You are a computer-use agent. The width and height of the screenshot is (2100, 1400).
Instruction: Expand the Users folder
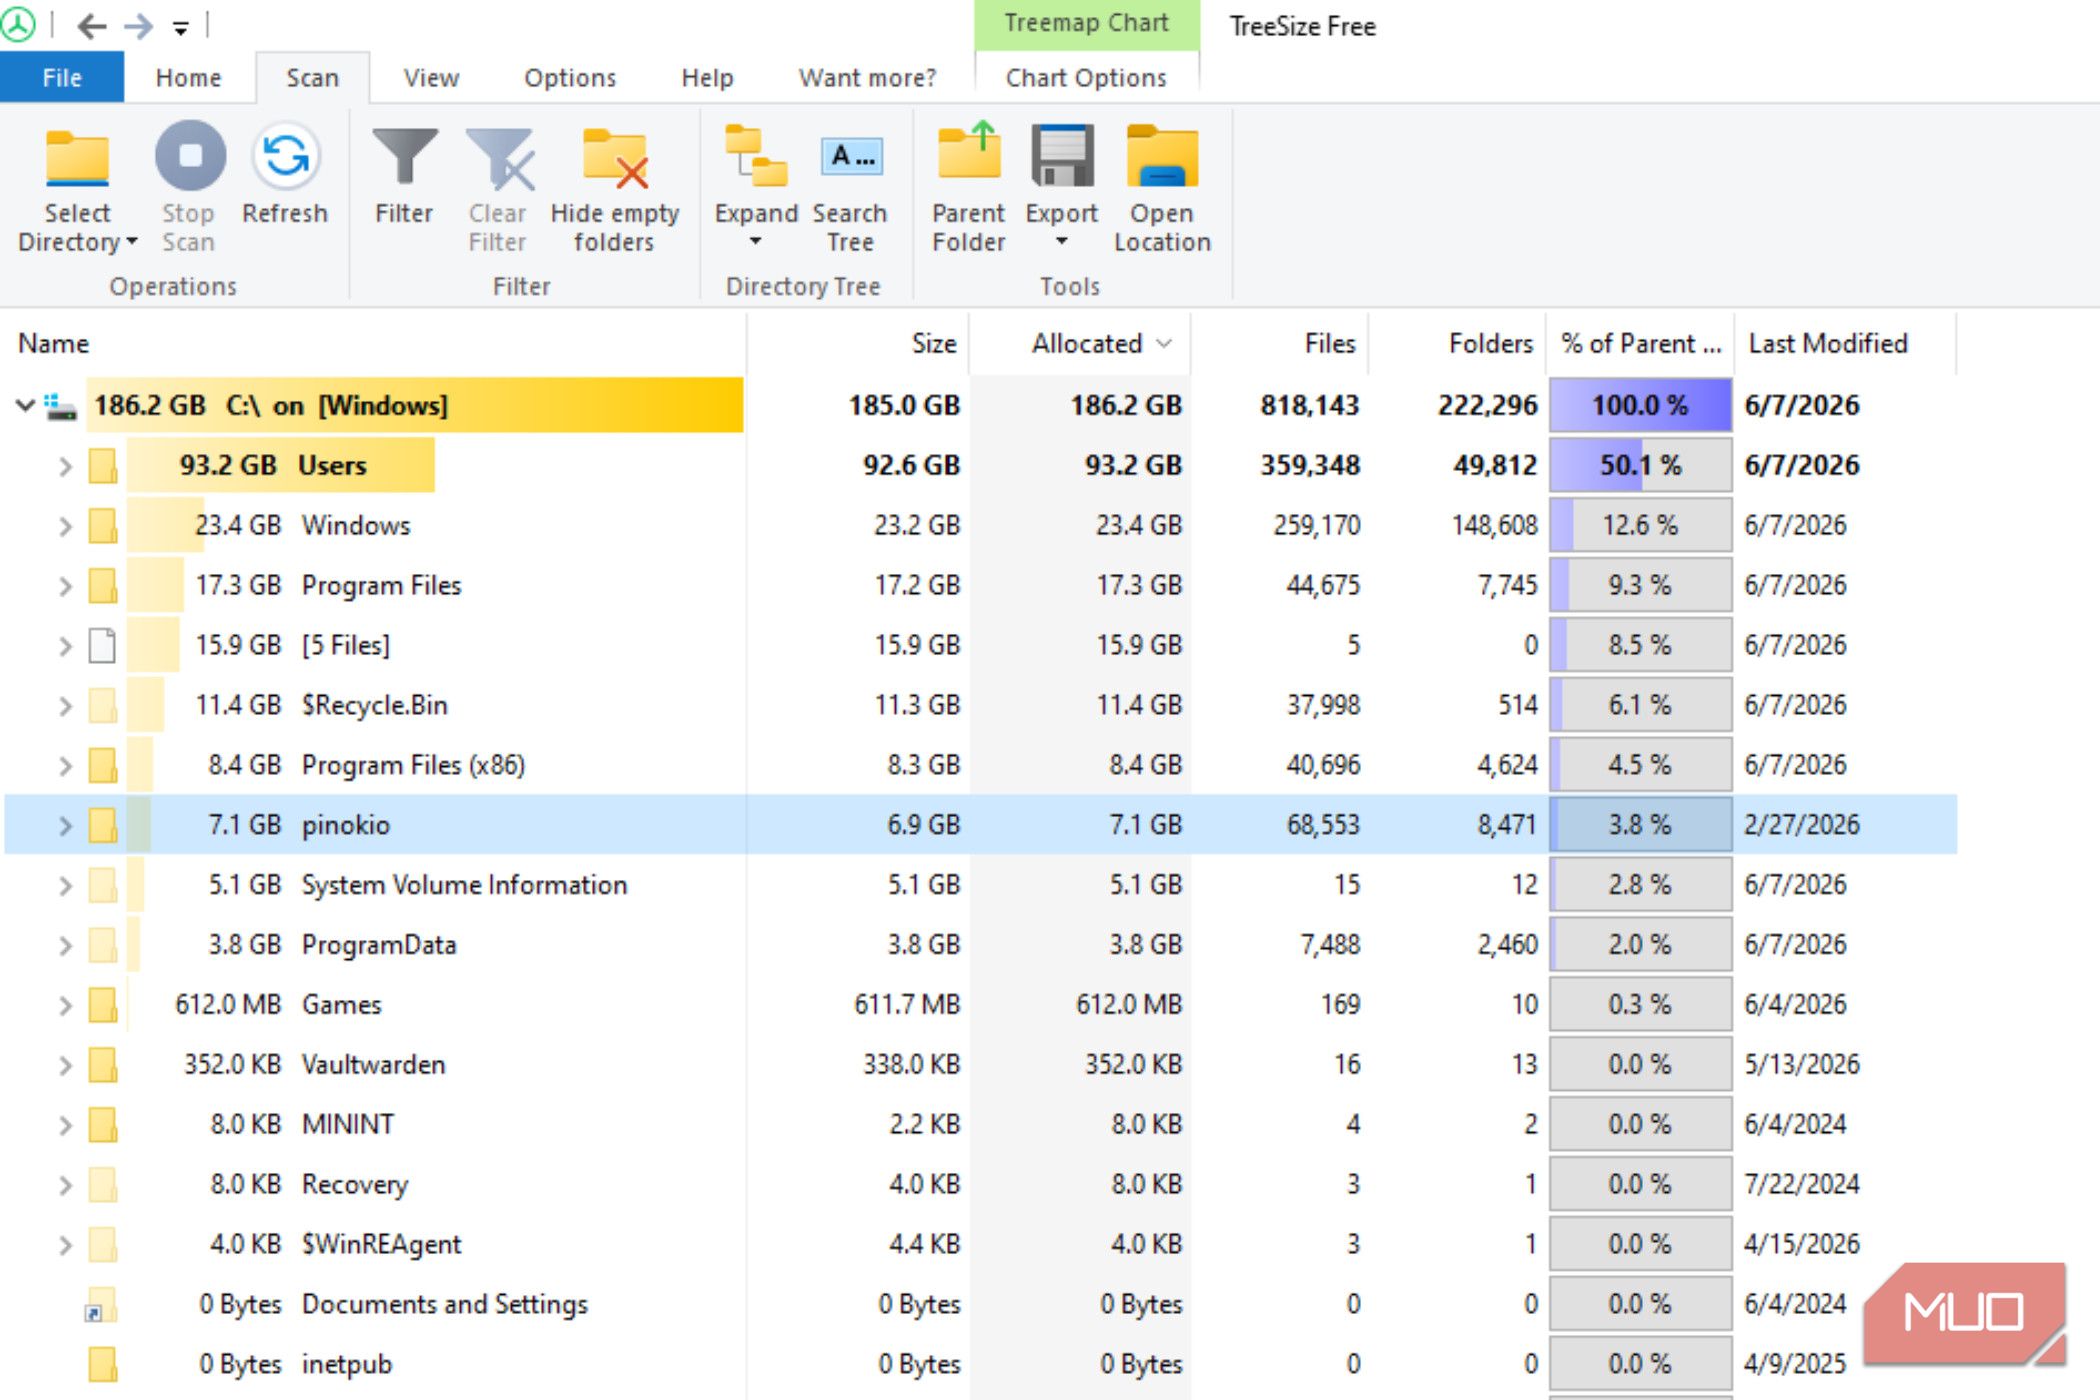point(65,466)
